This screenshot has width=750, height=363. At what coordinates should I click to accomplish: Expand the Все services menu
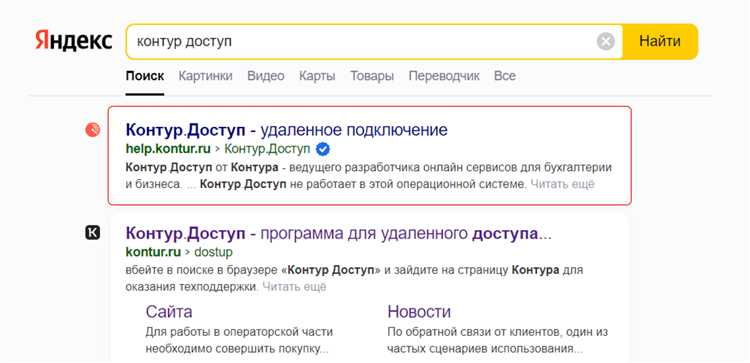(x=505, y=76)
